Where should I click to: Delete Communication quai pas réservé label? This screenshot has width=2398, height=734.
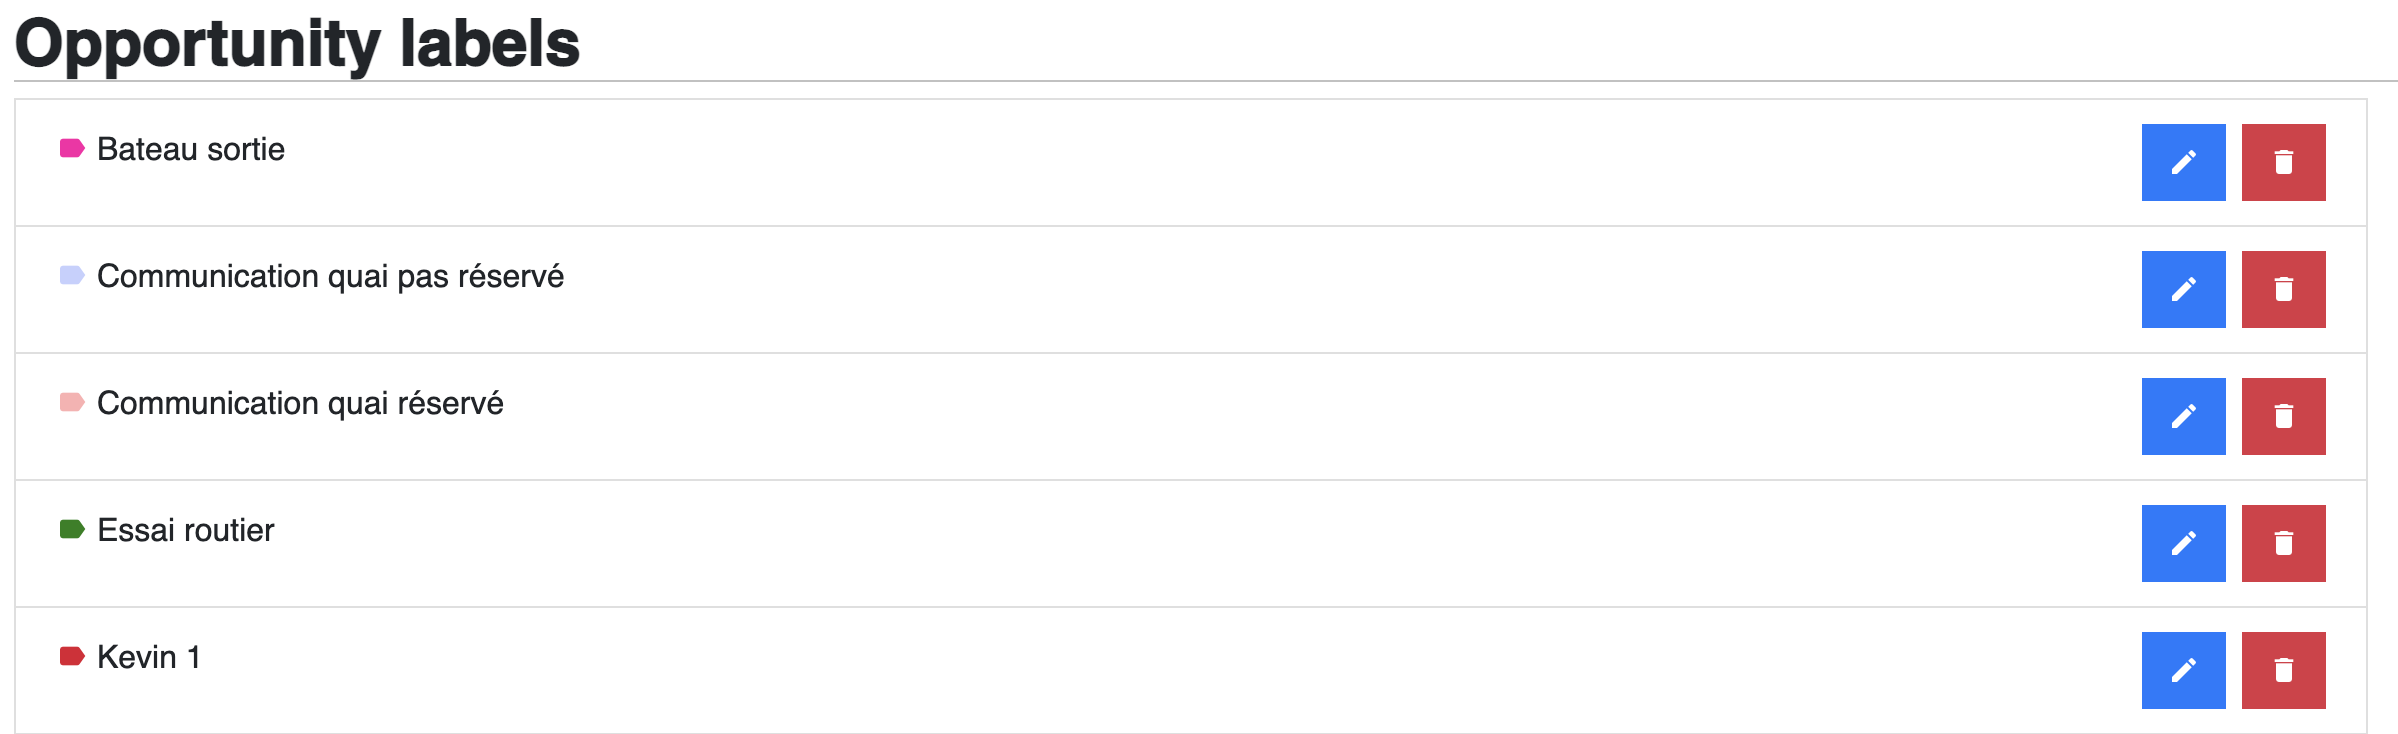pos(2283,289)
